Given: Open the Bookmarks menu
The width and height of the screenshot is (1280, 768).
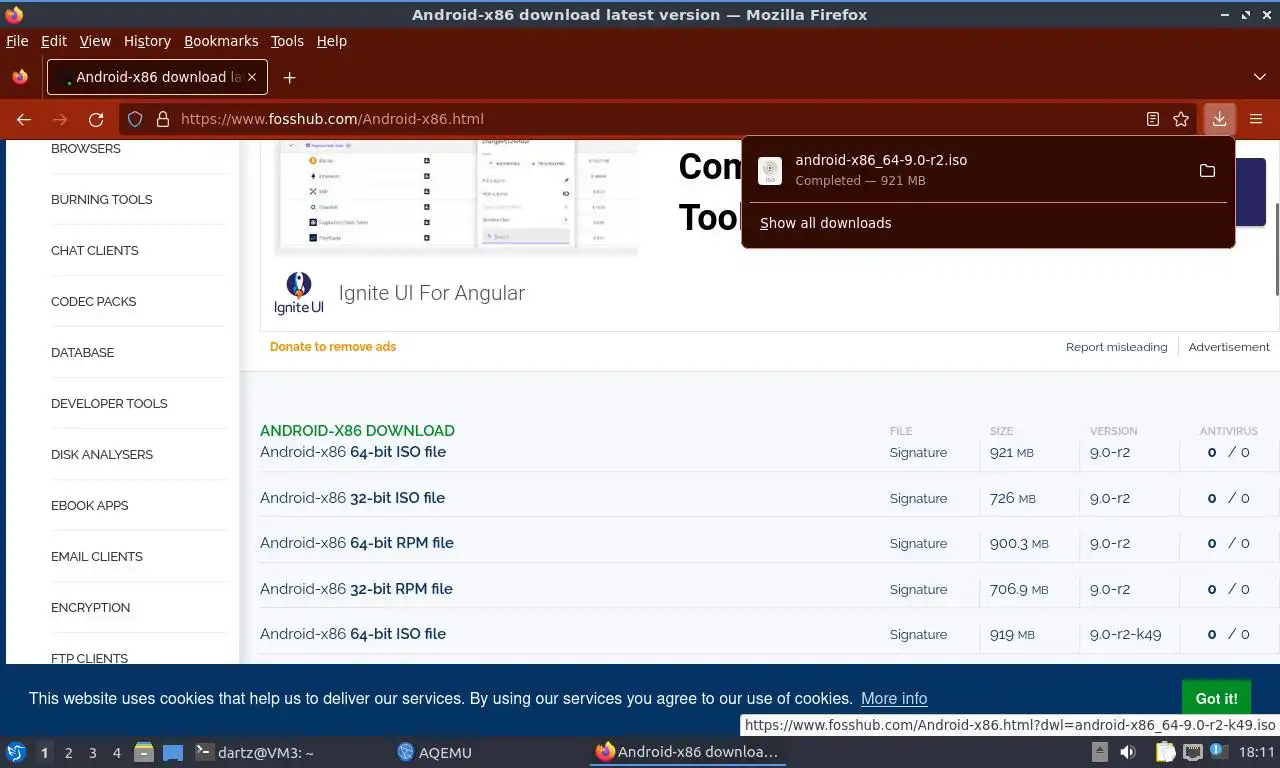Looking at the screenshot, I should point(221,41).
